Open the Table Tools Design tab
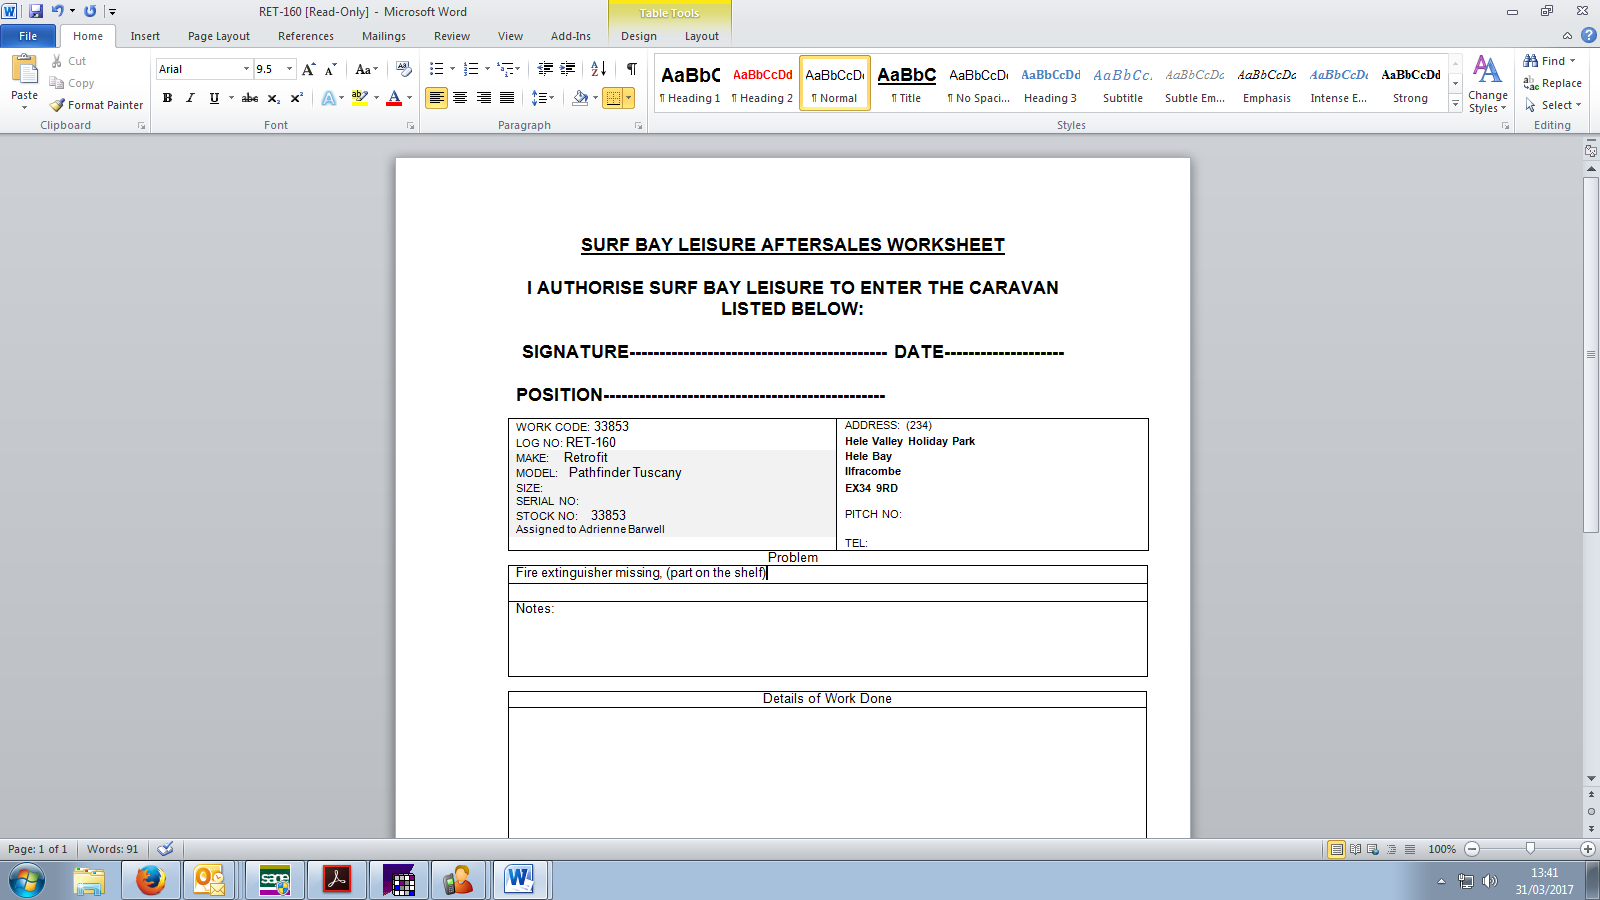The width and height of the screenshot is (1600, 900). coord(639,36)
